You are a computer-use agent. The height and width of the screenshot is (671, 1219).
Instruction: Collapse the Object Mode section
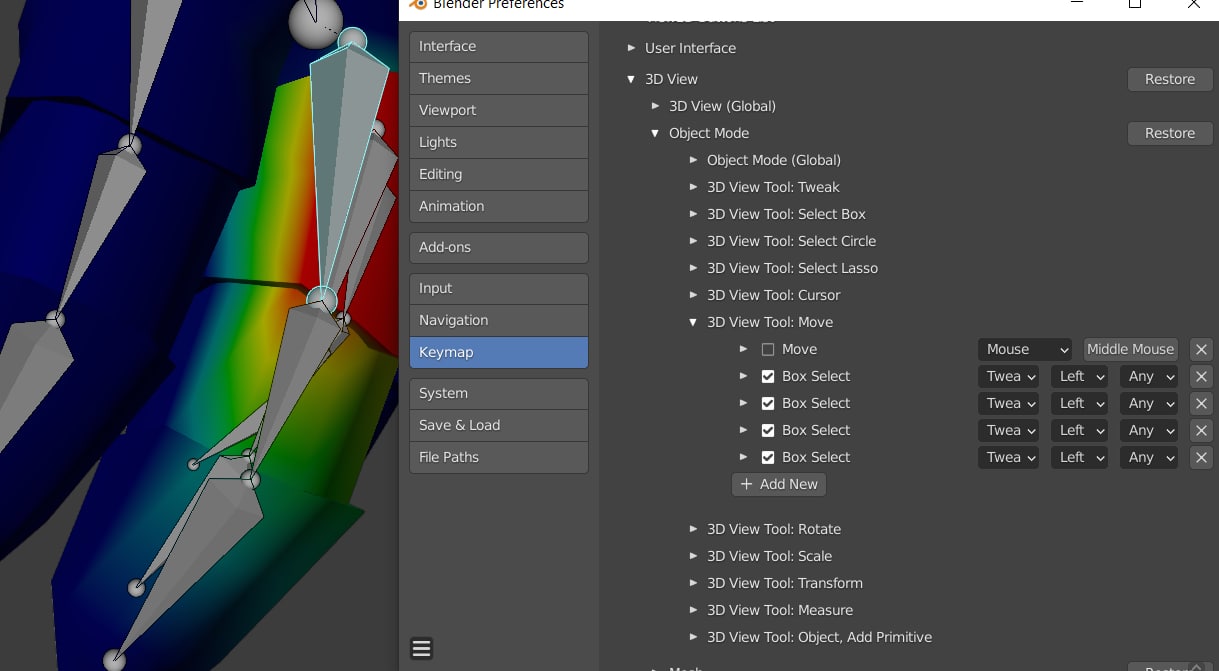click(x=655, y=133)
